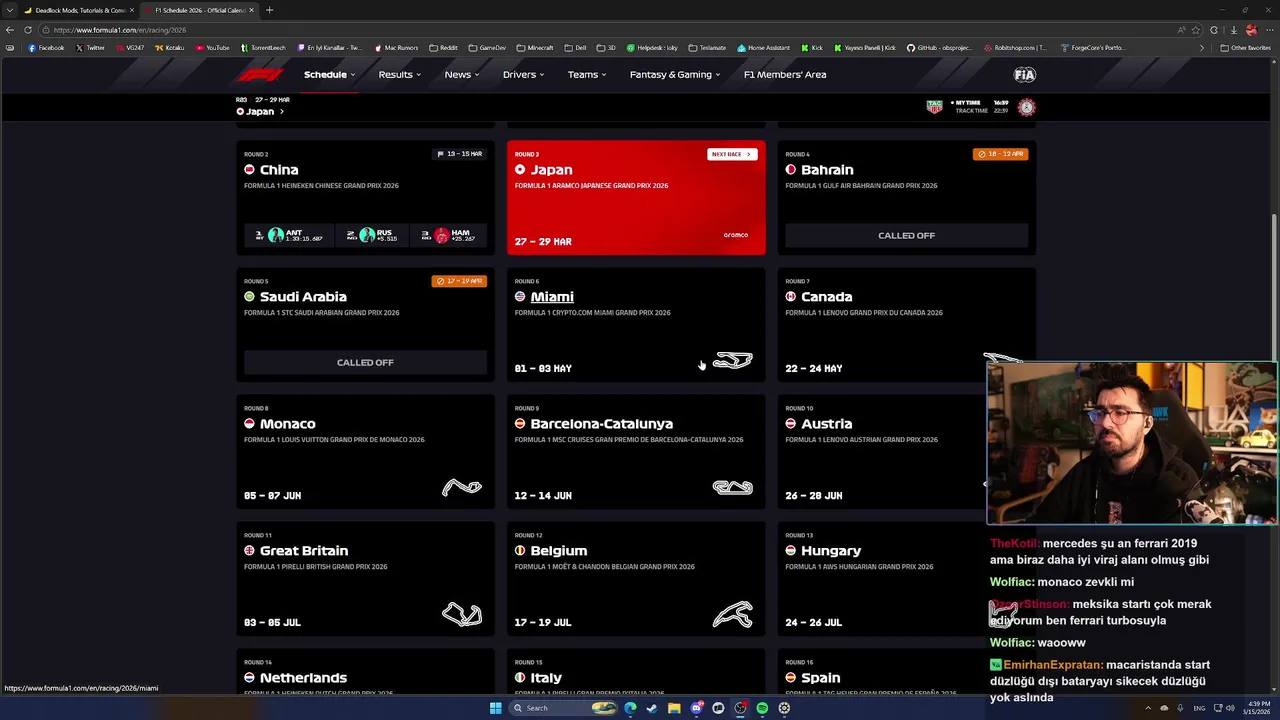1280x720 pixels.
Task: Open File Explorer from the taskbar
Action: click(674, 708)
